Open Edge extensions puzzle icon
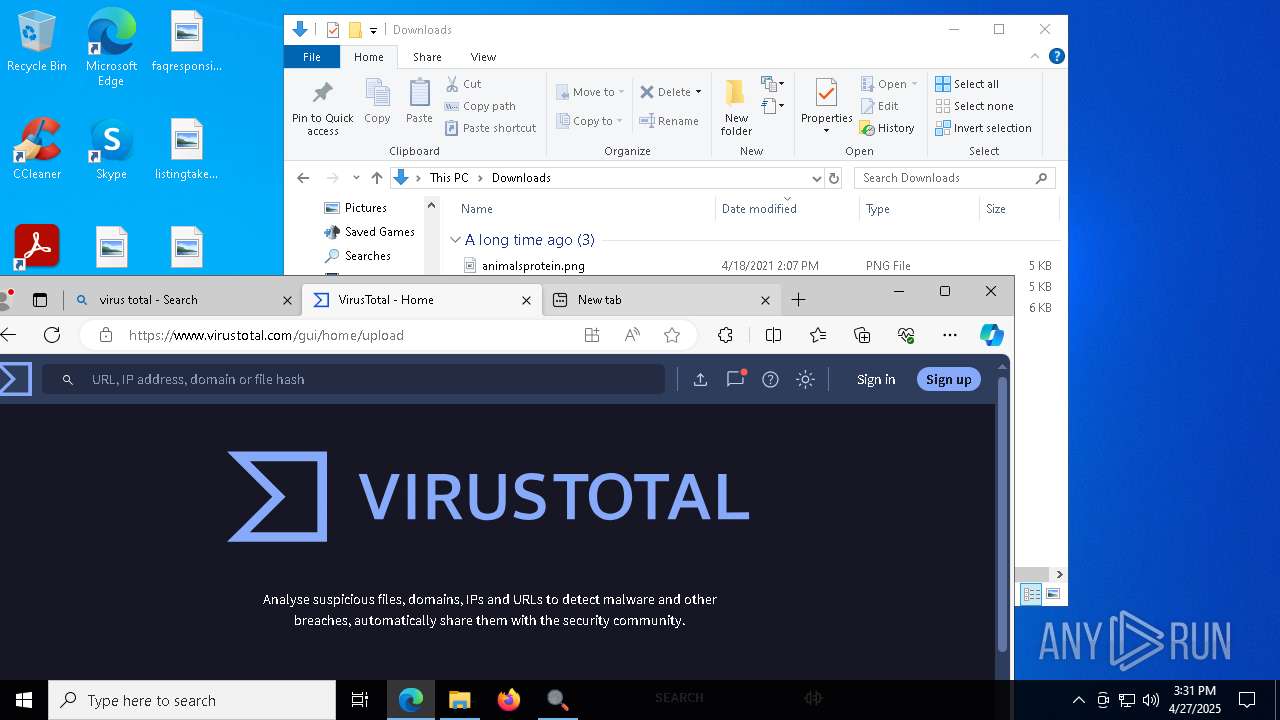Image resolution: width=1280 pixels, height=720 pixels. (x=725, y=335)
